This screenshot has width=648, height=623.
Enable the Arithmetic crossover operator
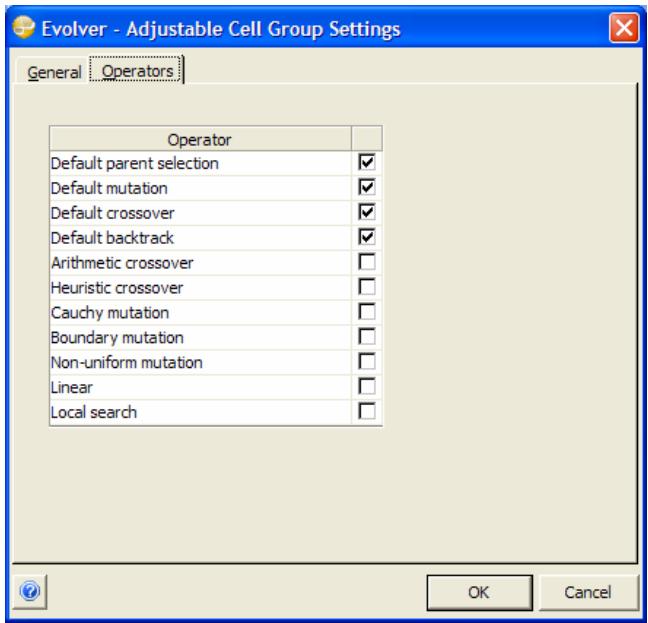pos(366,262)
